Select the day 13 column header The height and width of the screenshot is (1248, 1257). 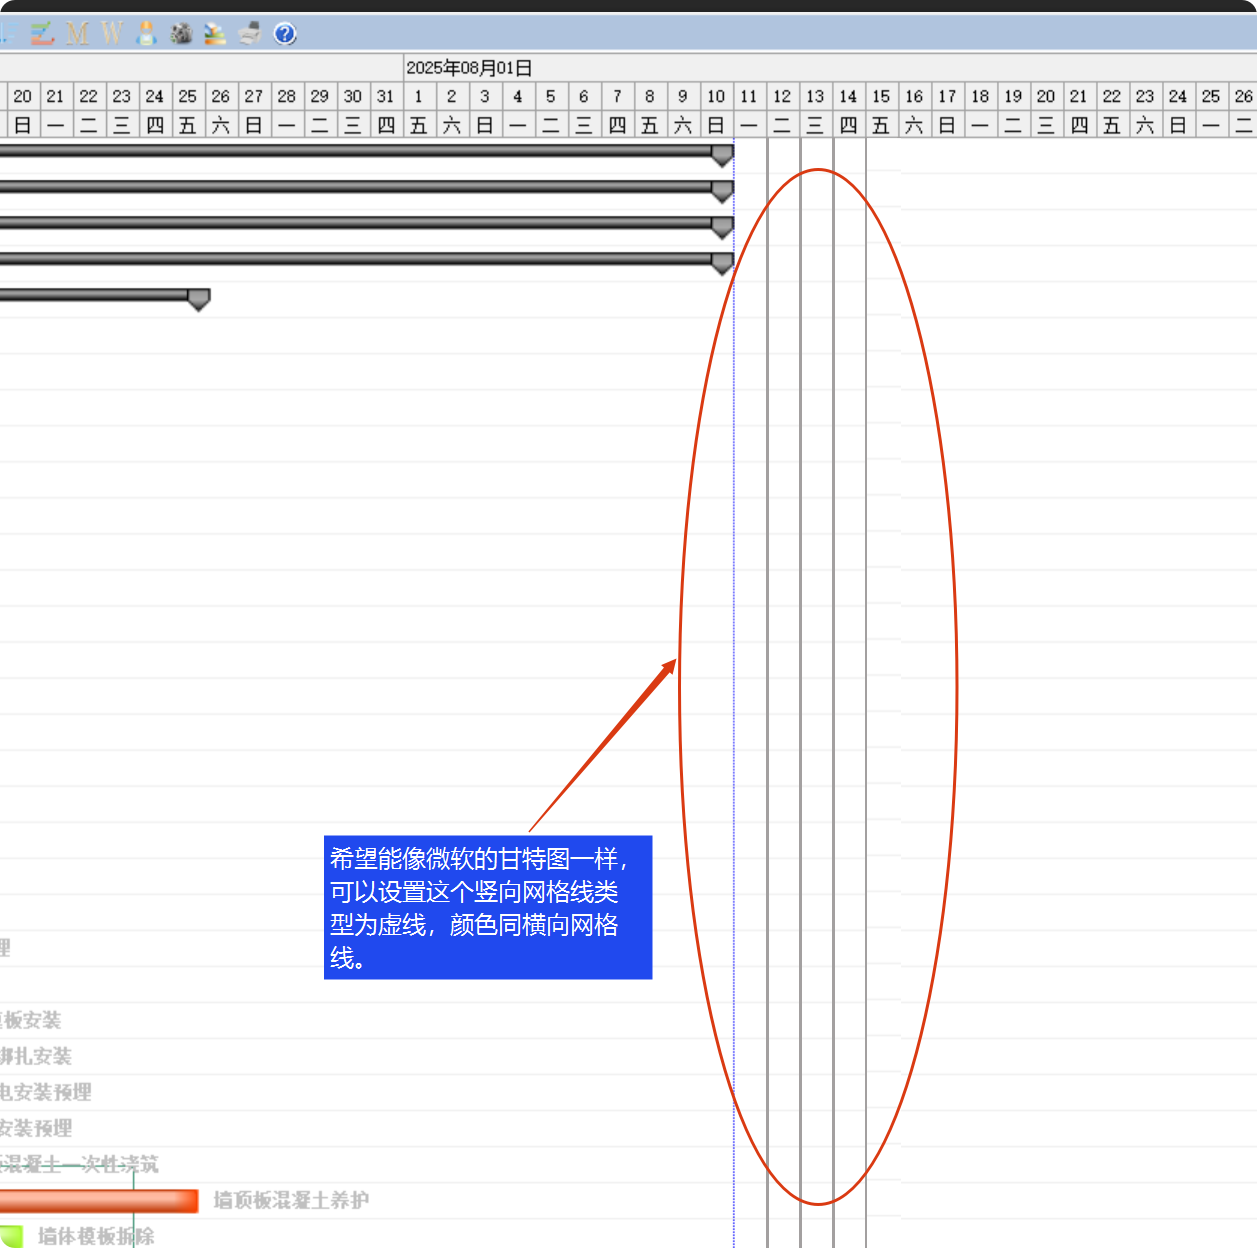[x=815, y=96]
